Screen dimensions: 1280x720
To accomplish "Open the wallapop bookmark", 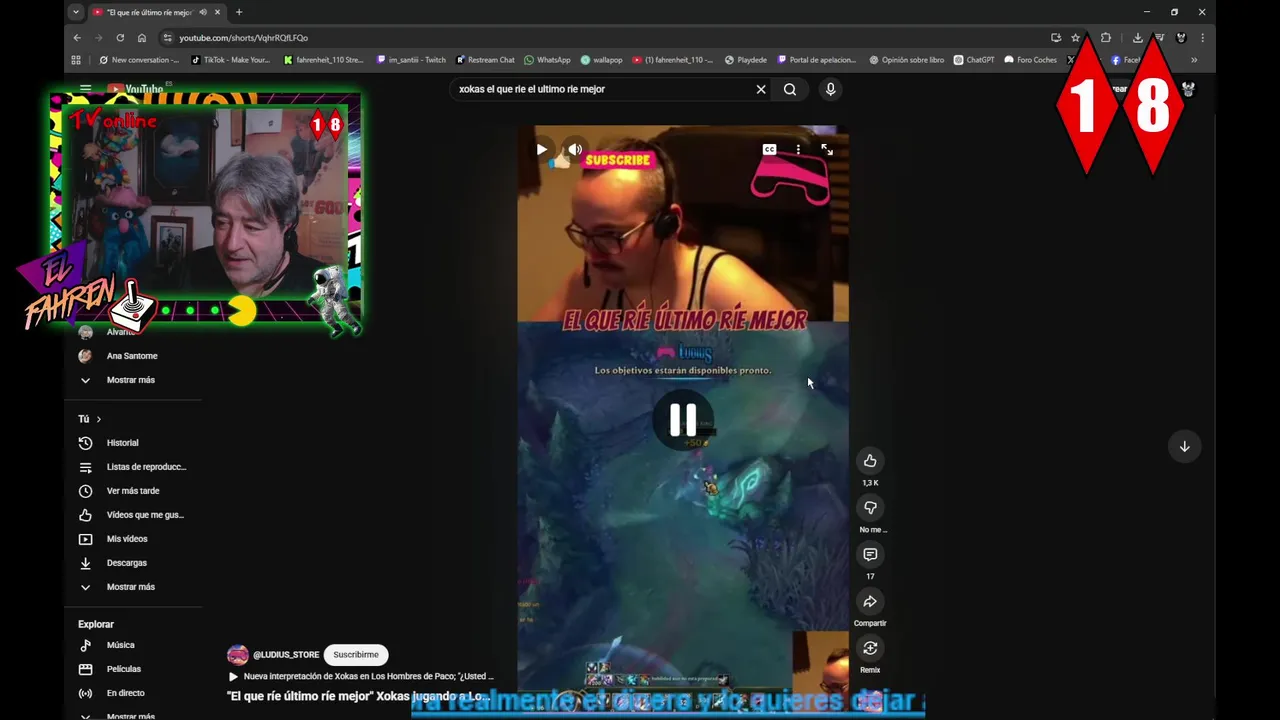I will pos(602,60).
